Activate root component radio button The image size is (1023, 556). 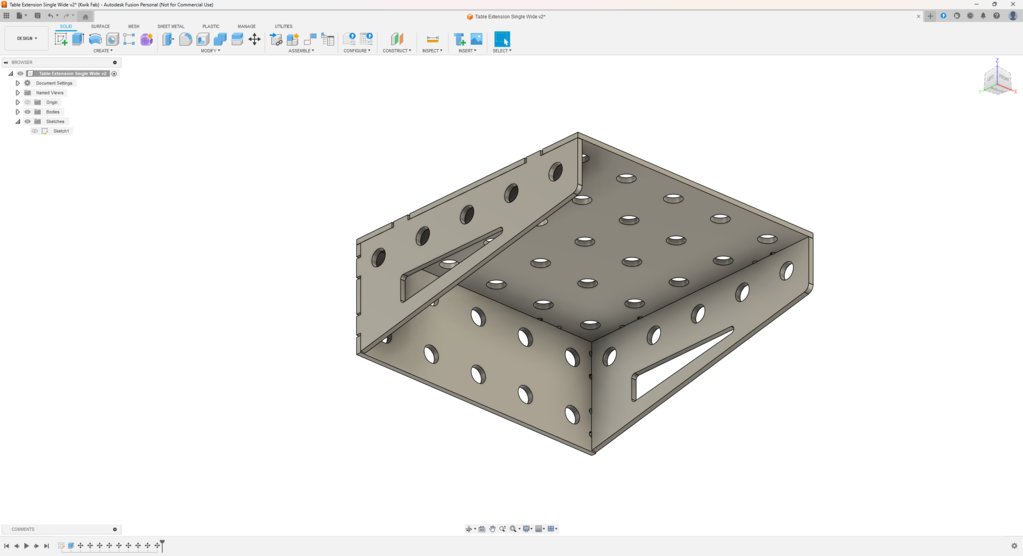point(114,74)
